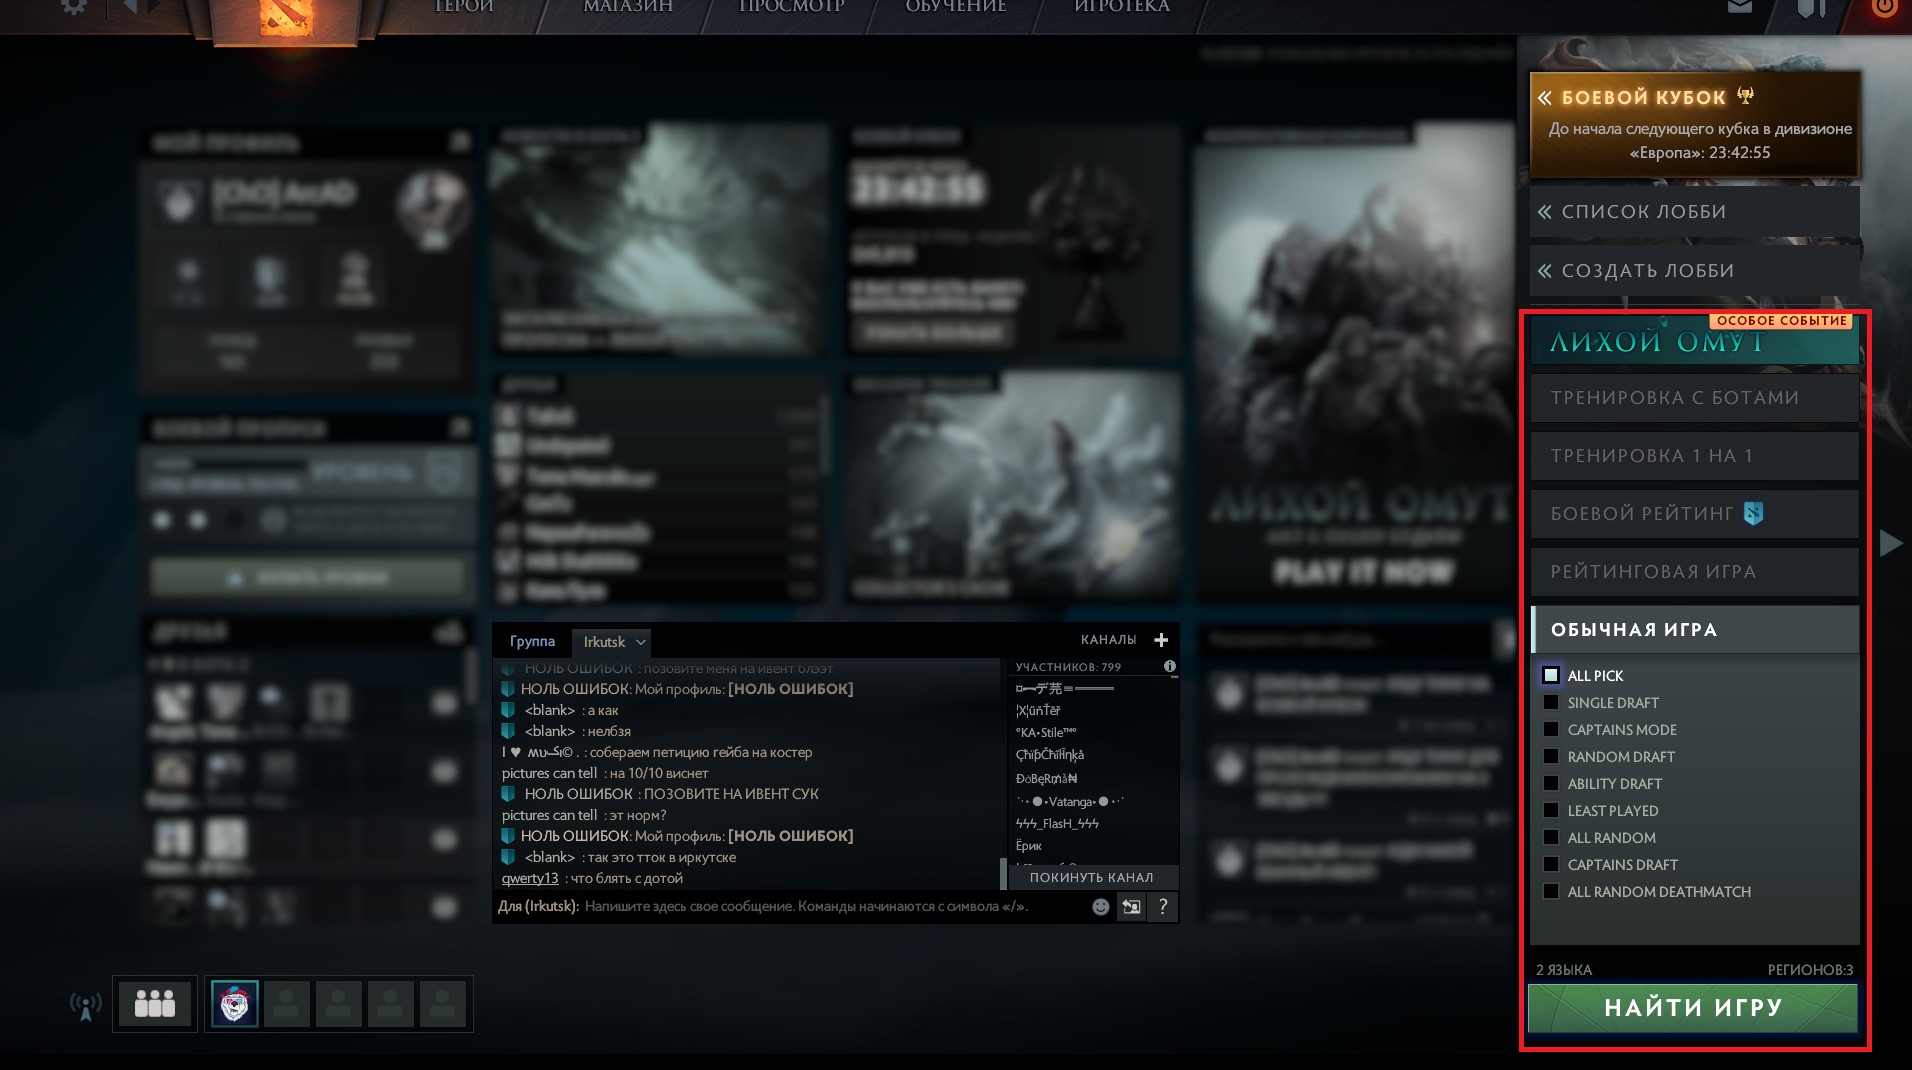Image resolution: width=1912 pixels, height=1070 pixels.
Task: Check the CAPTAINS MODE option
Action: click(1551, 730)
